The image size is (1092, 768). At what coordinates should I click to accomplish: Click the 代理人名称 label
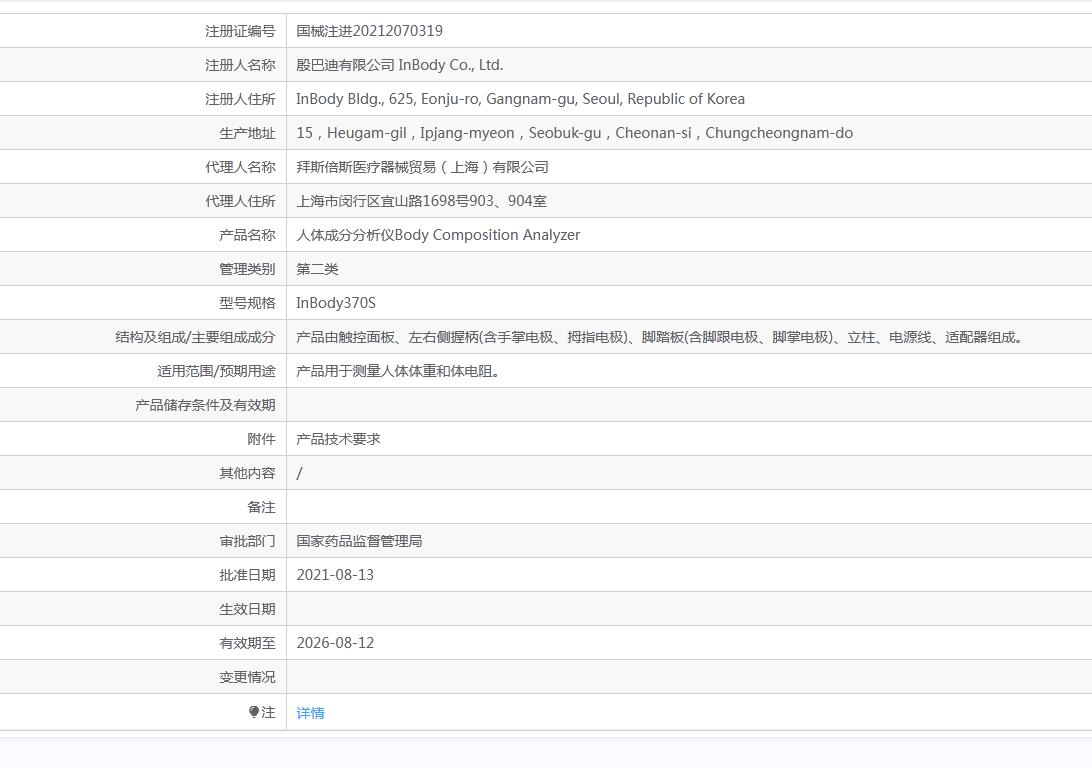tap(240, 167)
